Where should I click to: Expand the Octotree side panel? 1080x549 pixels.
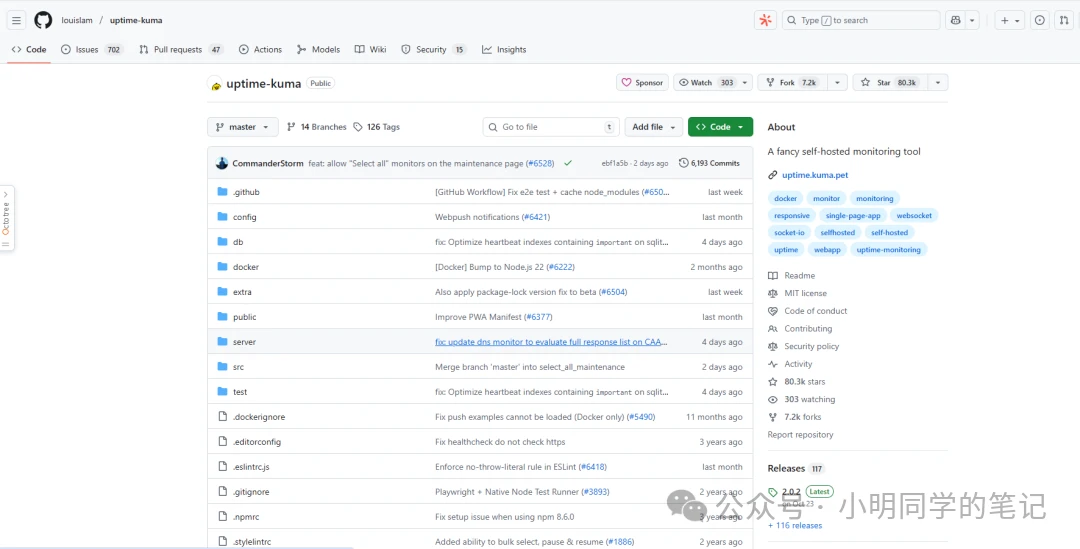click(x=6, y=217)
